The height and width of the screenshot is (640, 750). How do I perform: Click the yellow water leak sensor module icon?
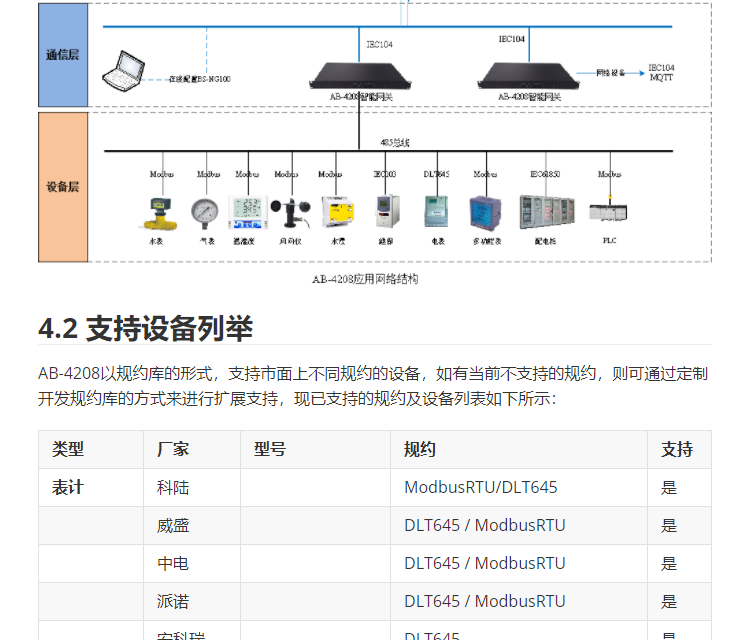click(338, 211)
